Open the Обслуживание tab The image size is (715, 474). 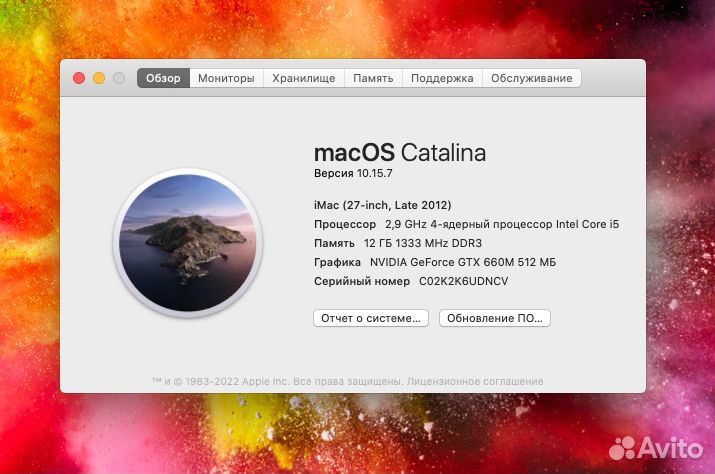(x=531, y=78)
